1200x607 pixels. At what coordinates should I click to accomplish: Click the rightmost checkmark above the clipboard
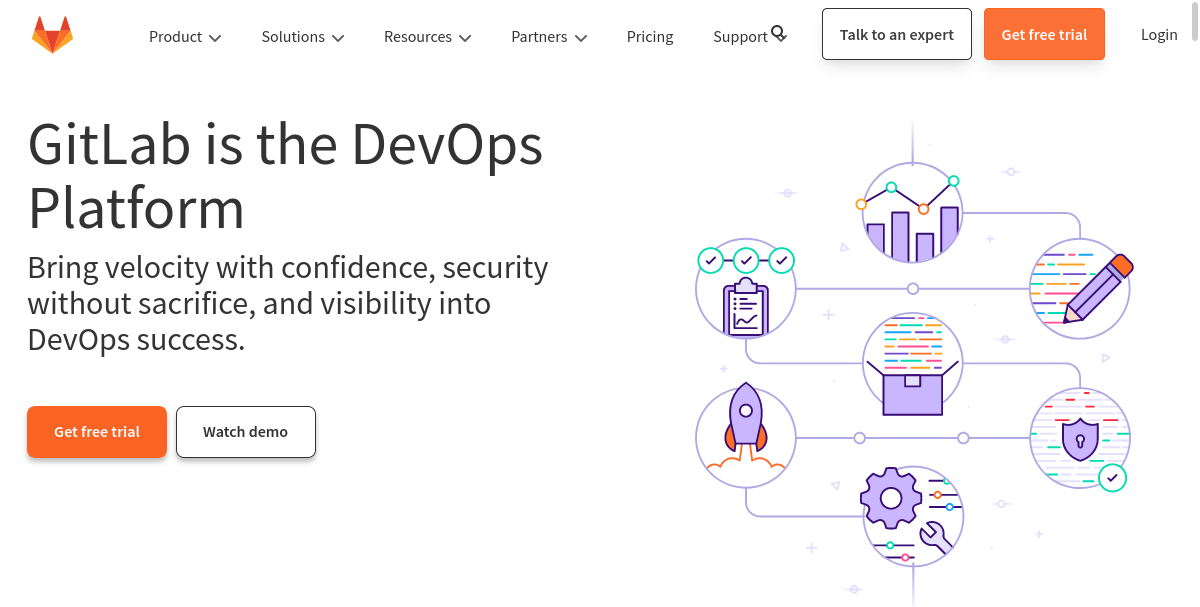781,261
